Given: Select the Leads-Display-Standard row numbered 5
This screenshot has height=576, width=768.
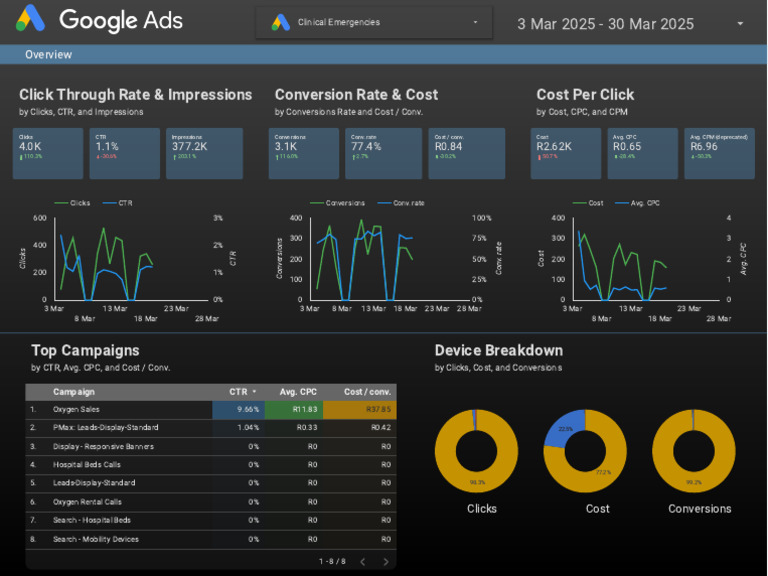Looking at the screenshot, I should coord(211,483).
